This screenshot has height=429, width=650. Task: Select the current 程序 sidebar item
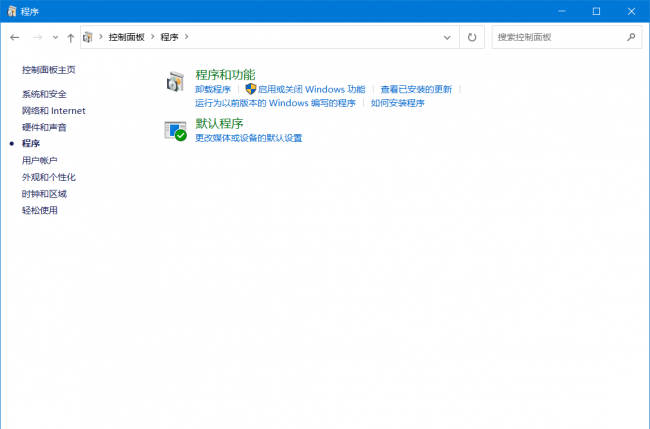pyautogui.click(x=31, y=143)
